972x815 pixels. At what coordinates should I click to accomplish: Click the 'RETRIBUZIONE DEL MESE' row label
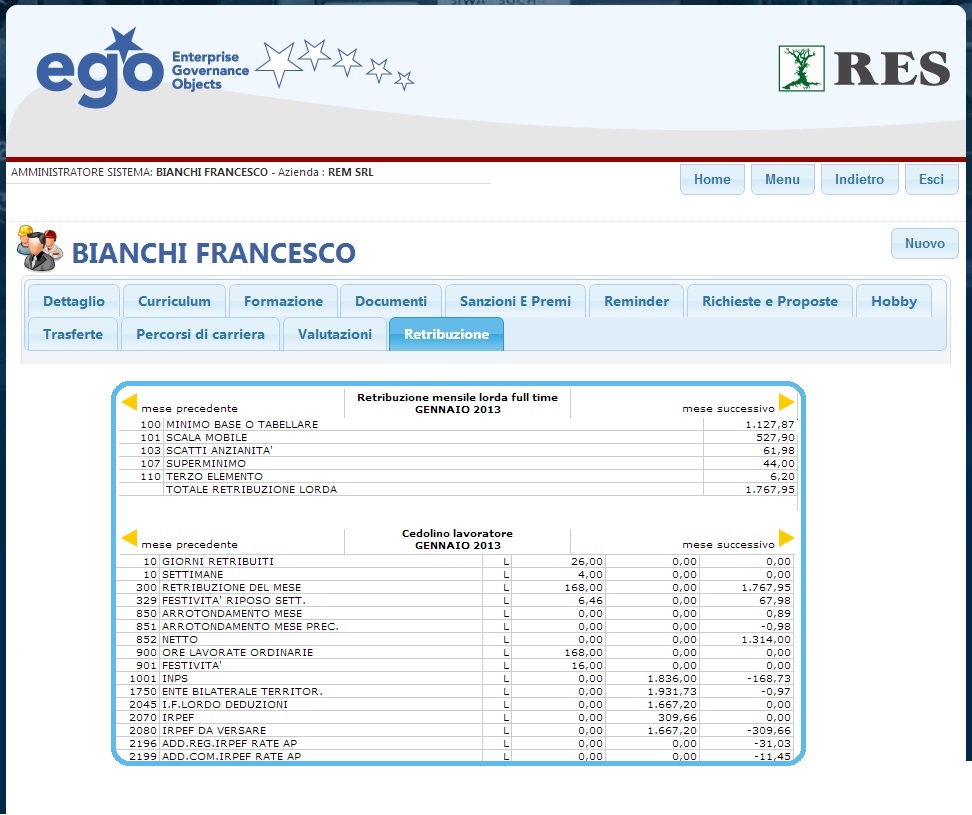(231, 588)
